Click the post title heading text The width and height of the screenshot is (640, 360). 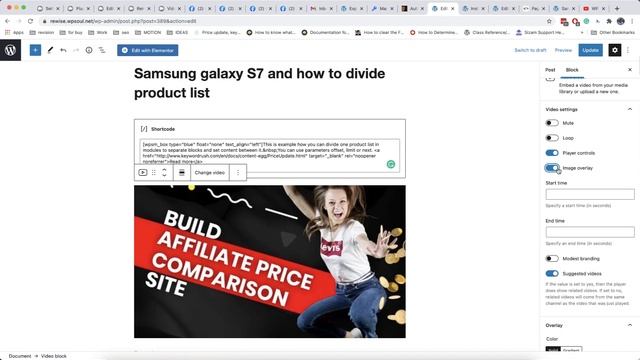[x=260, y=83]
